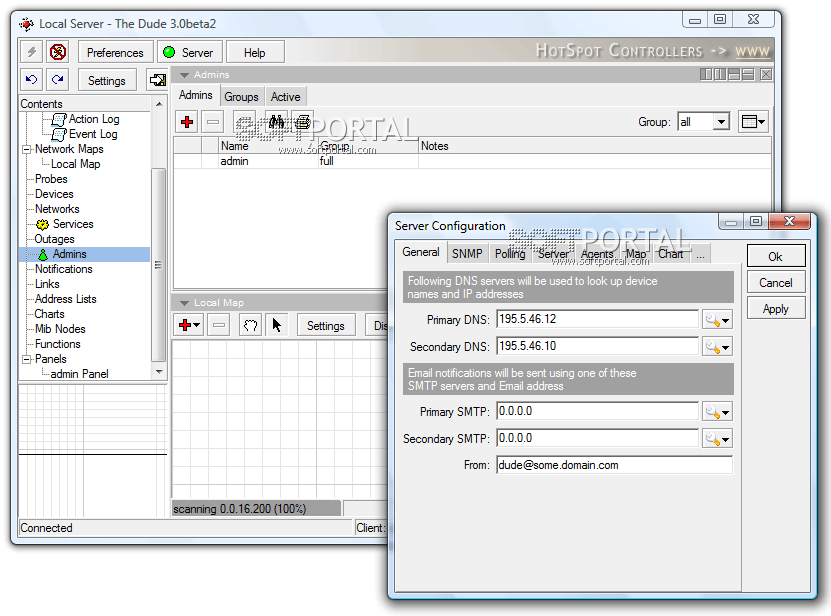Click Settings button above Contents
The width and height of the screenshot is (831, 616).
(x=107, y=81)
